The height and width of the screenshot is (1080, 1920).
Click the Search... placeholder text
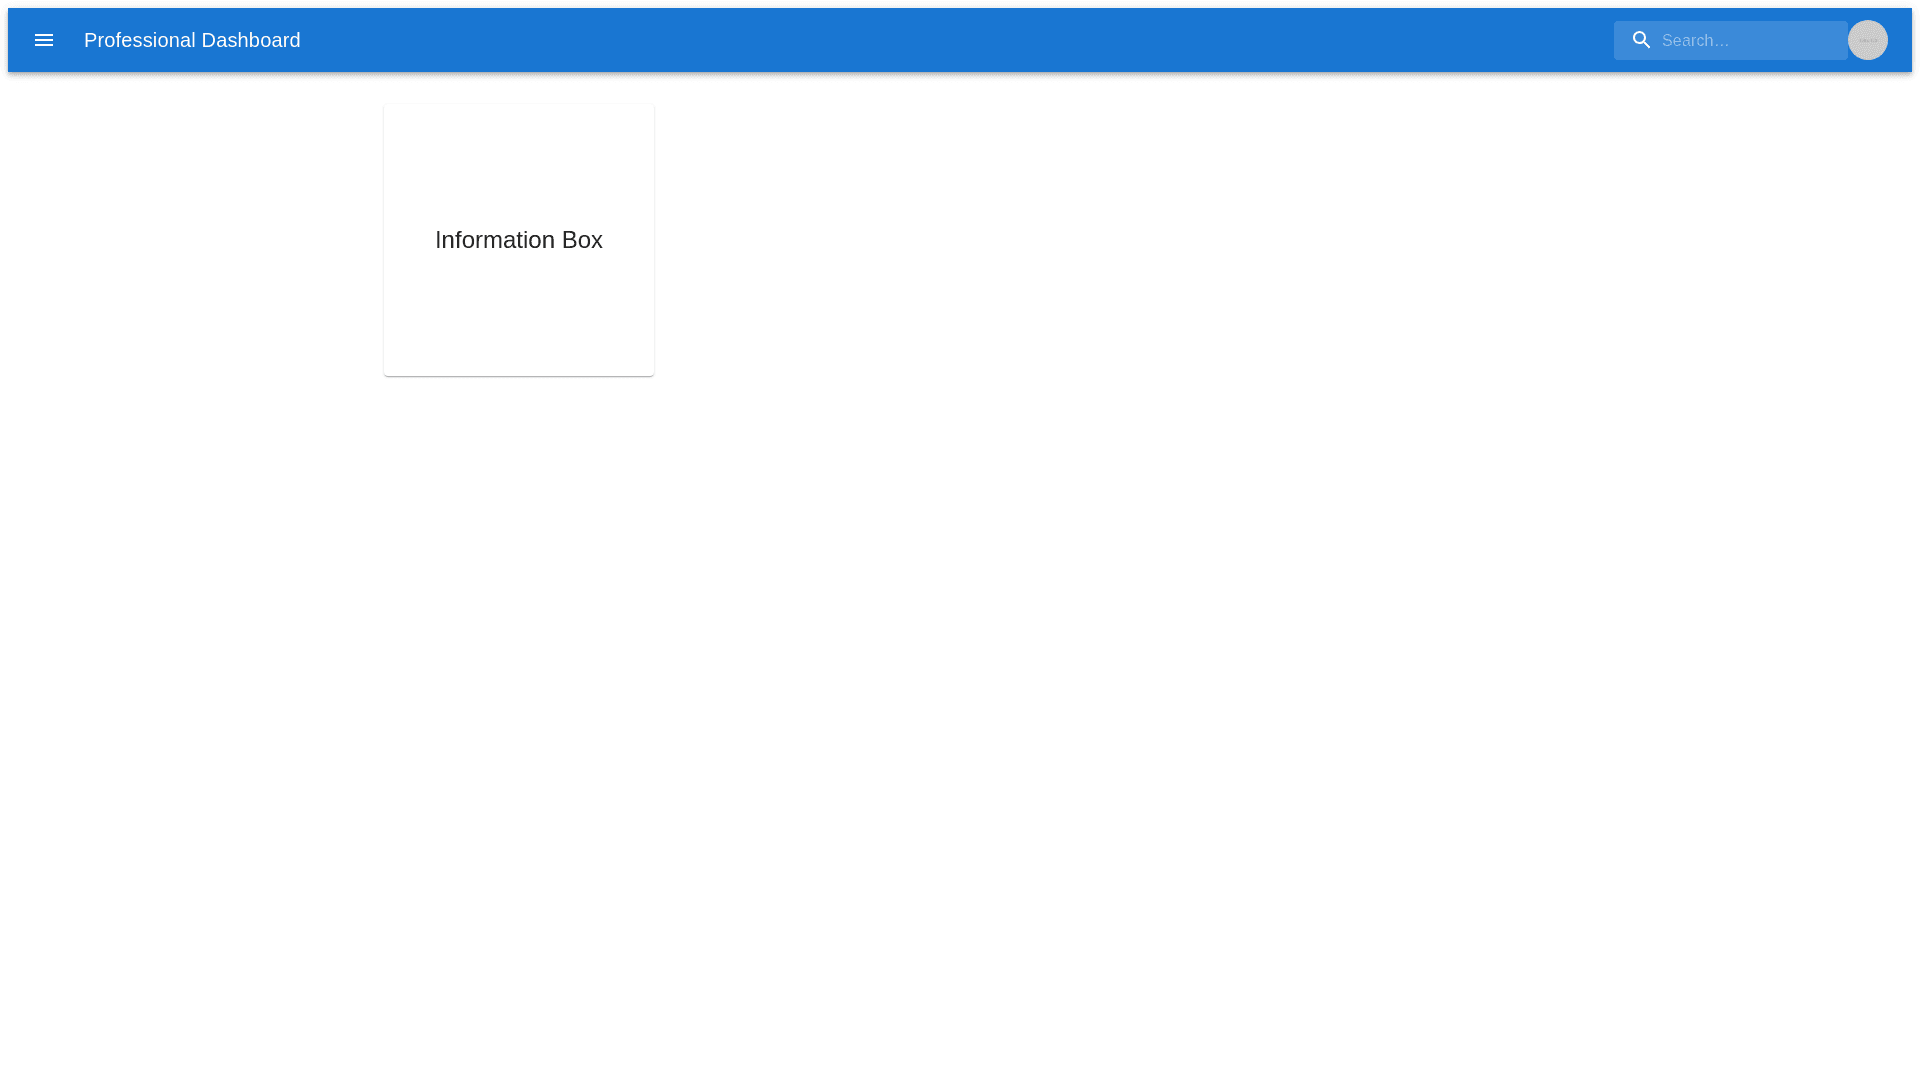[x=1695, y=41]
